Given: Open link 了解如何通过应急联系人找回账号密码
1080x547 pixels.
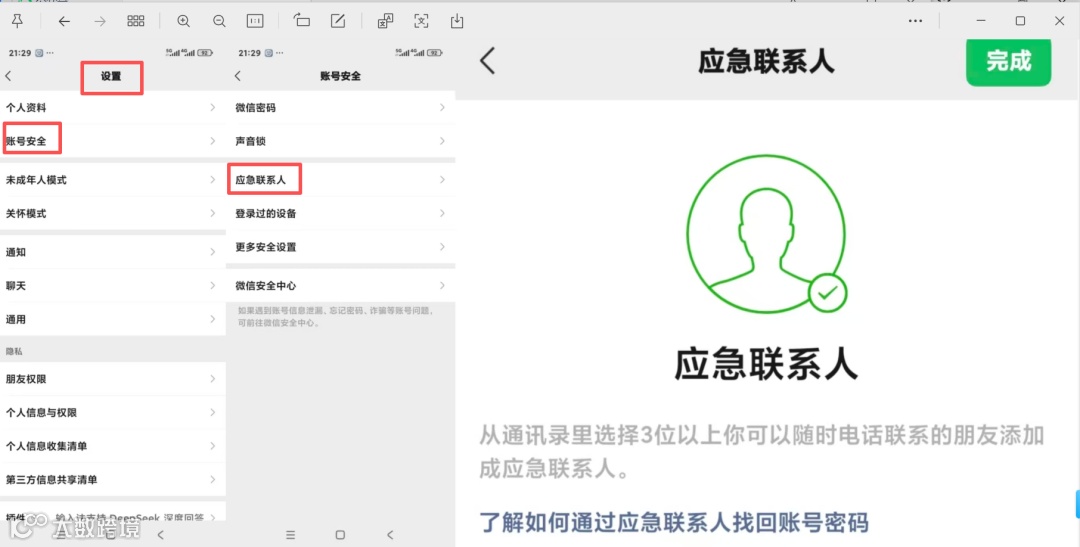Looking at the screenshot, I should (674, 522).
